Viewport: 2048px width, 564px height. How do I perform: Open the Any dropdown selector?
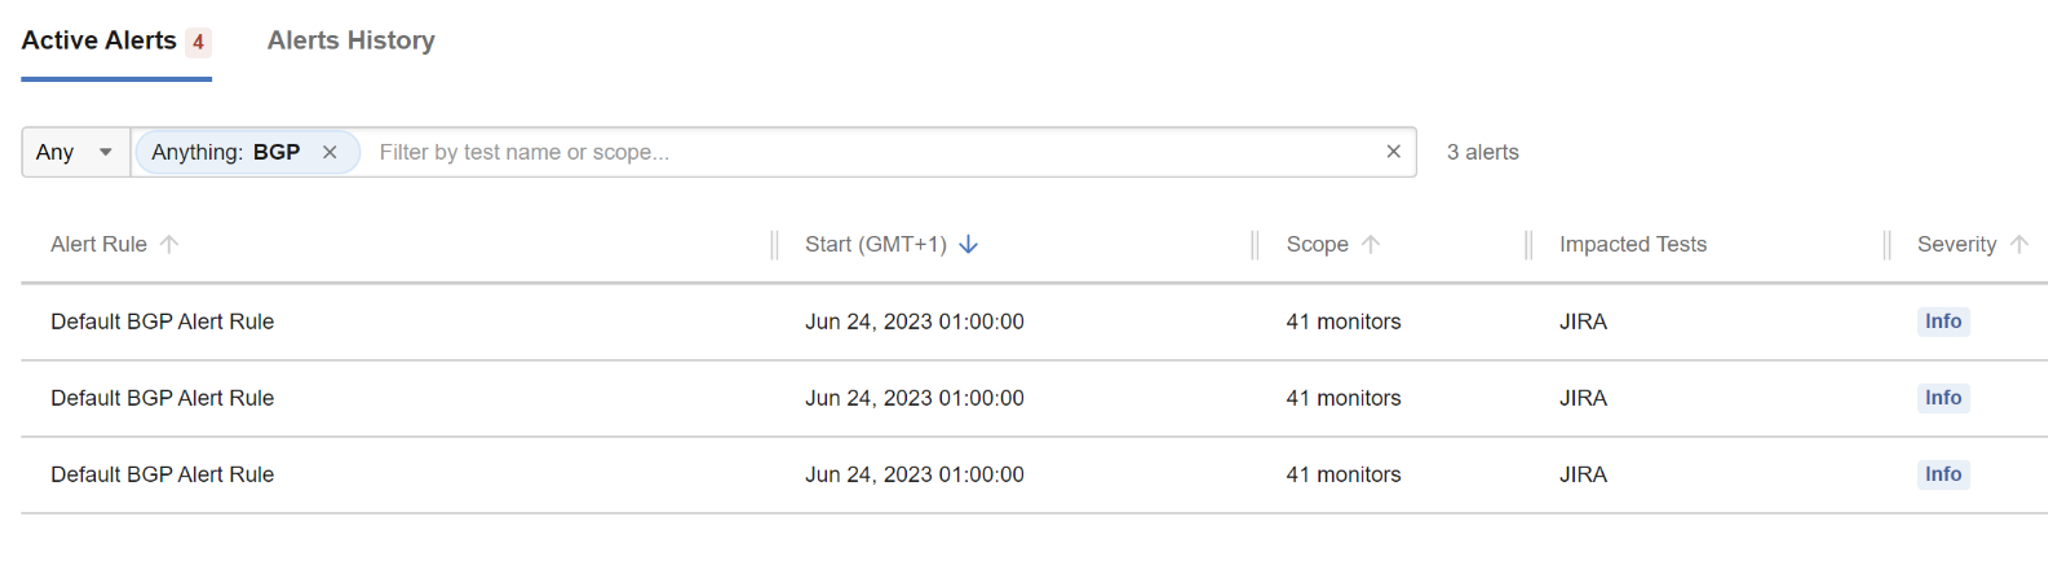tap(76, 152)
